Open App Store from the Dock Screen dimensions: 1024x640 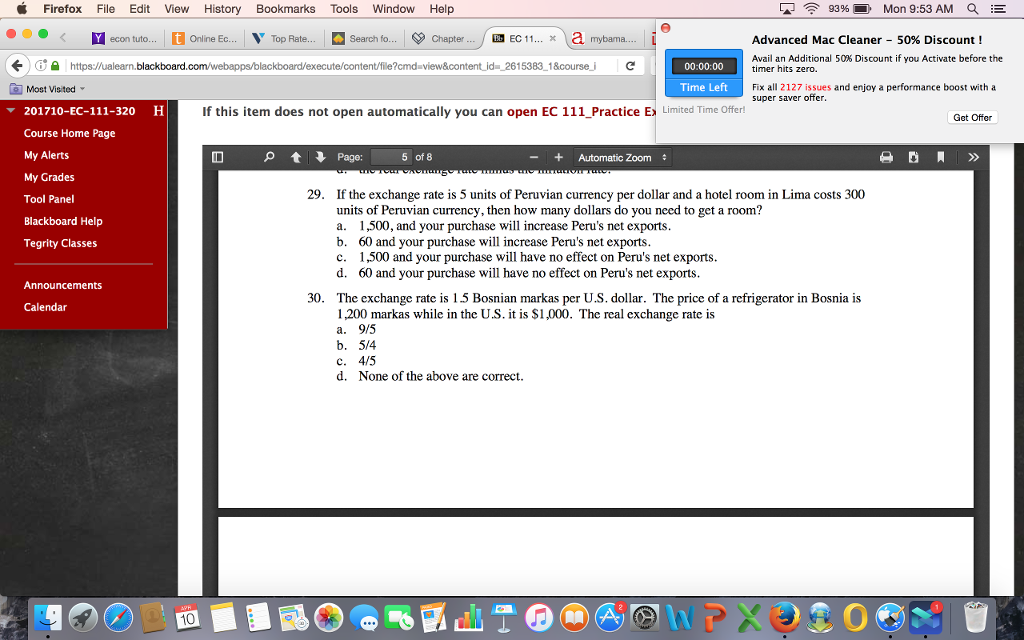coord(609,617)
